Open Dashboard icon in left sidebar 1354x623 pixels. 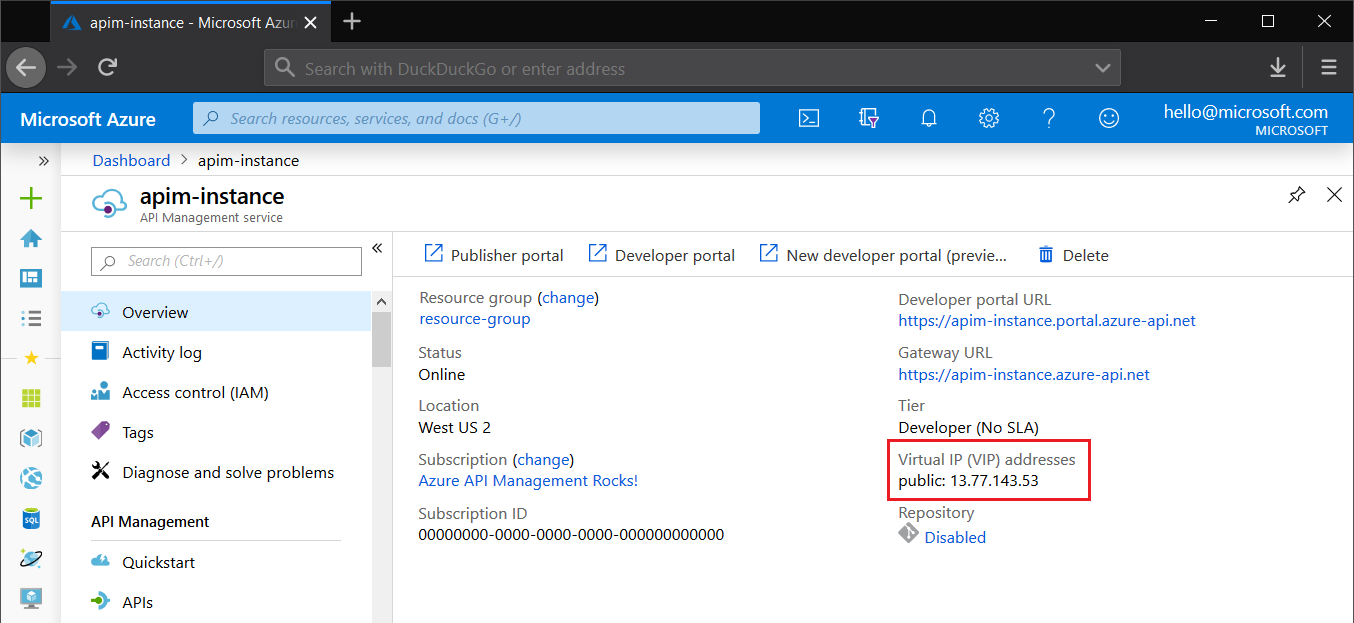[x=31, y=278]
